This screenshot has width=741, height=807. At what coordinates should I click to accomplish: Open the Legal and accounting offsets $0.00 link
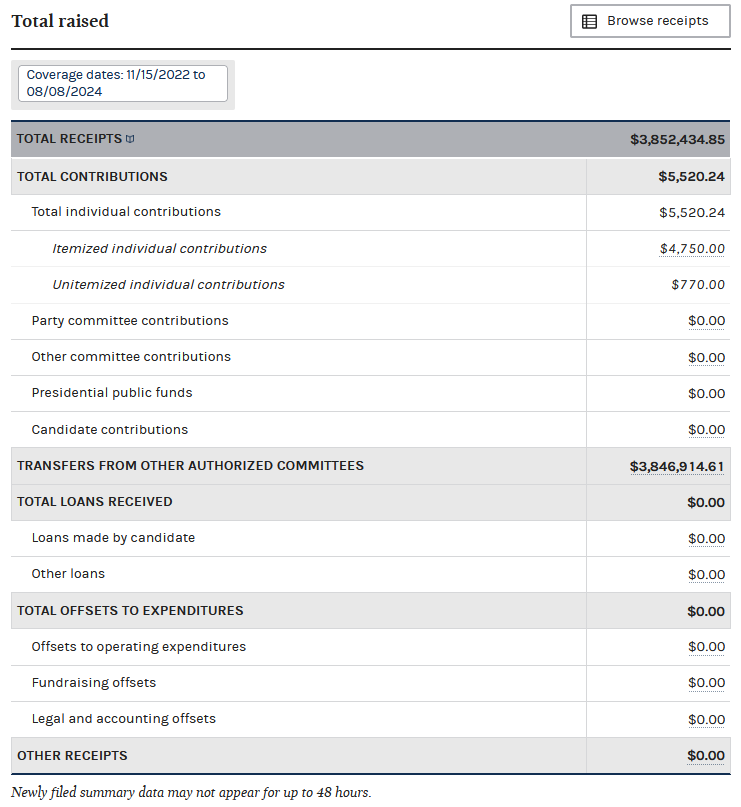(707, 720)
